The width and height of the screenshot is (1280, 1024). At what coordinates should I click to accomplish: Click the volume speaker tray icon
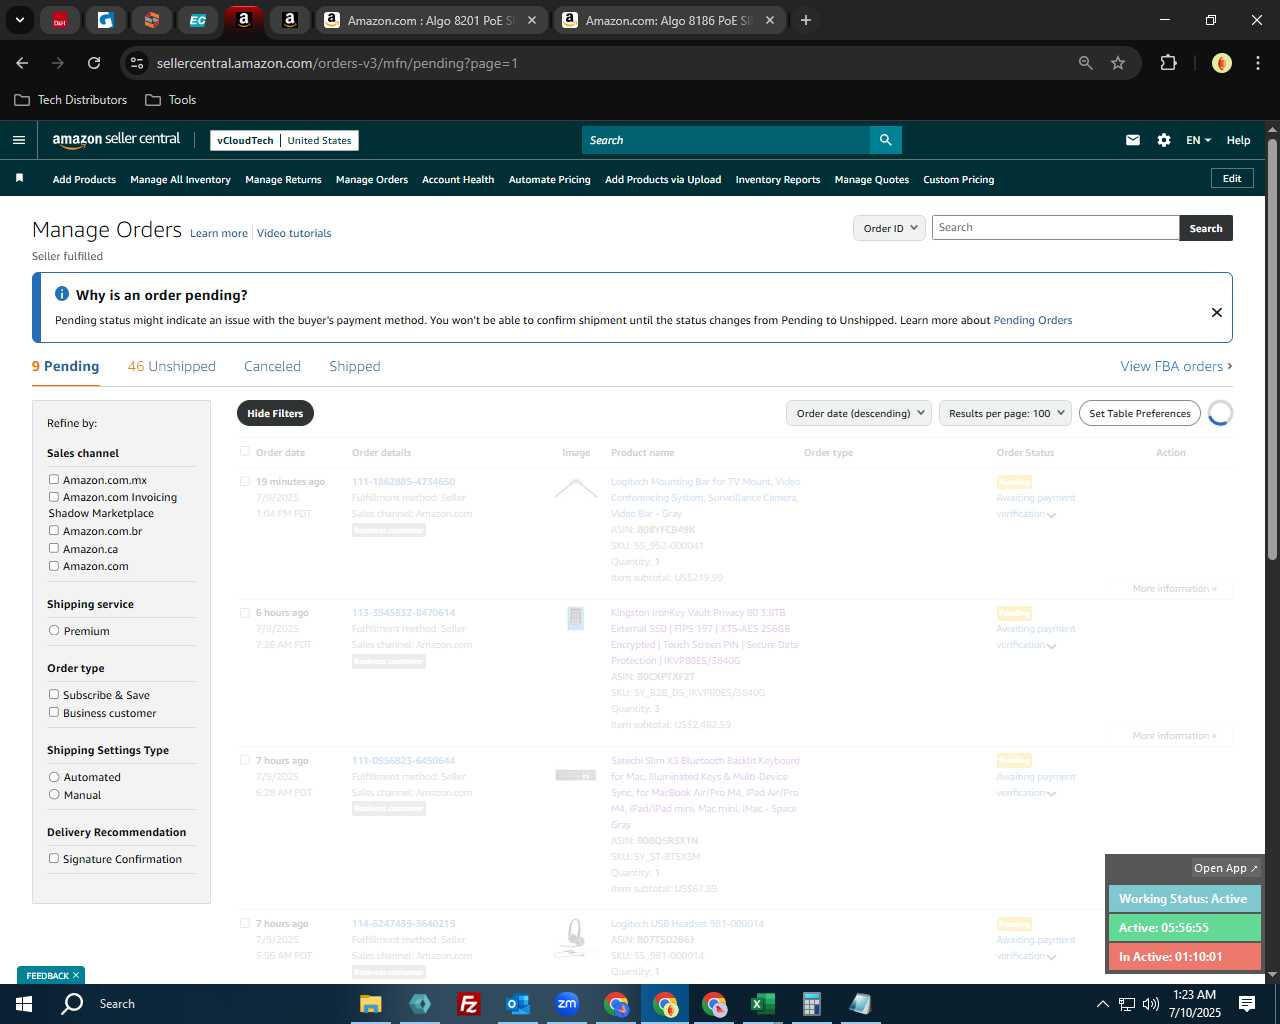coord(1150,1004)
